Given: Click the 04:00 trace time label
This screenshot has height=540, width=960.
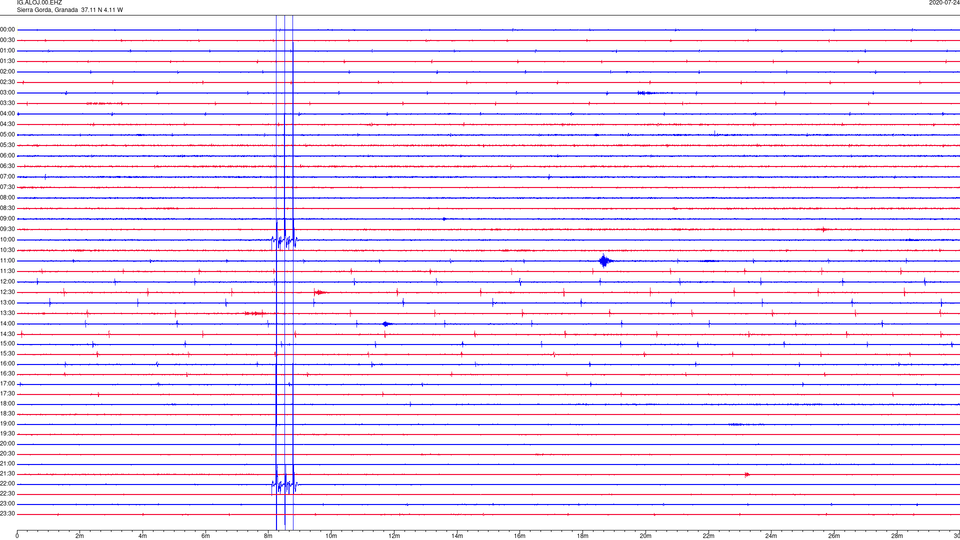Looking at the screenshot, I should (x=8, y=113).
